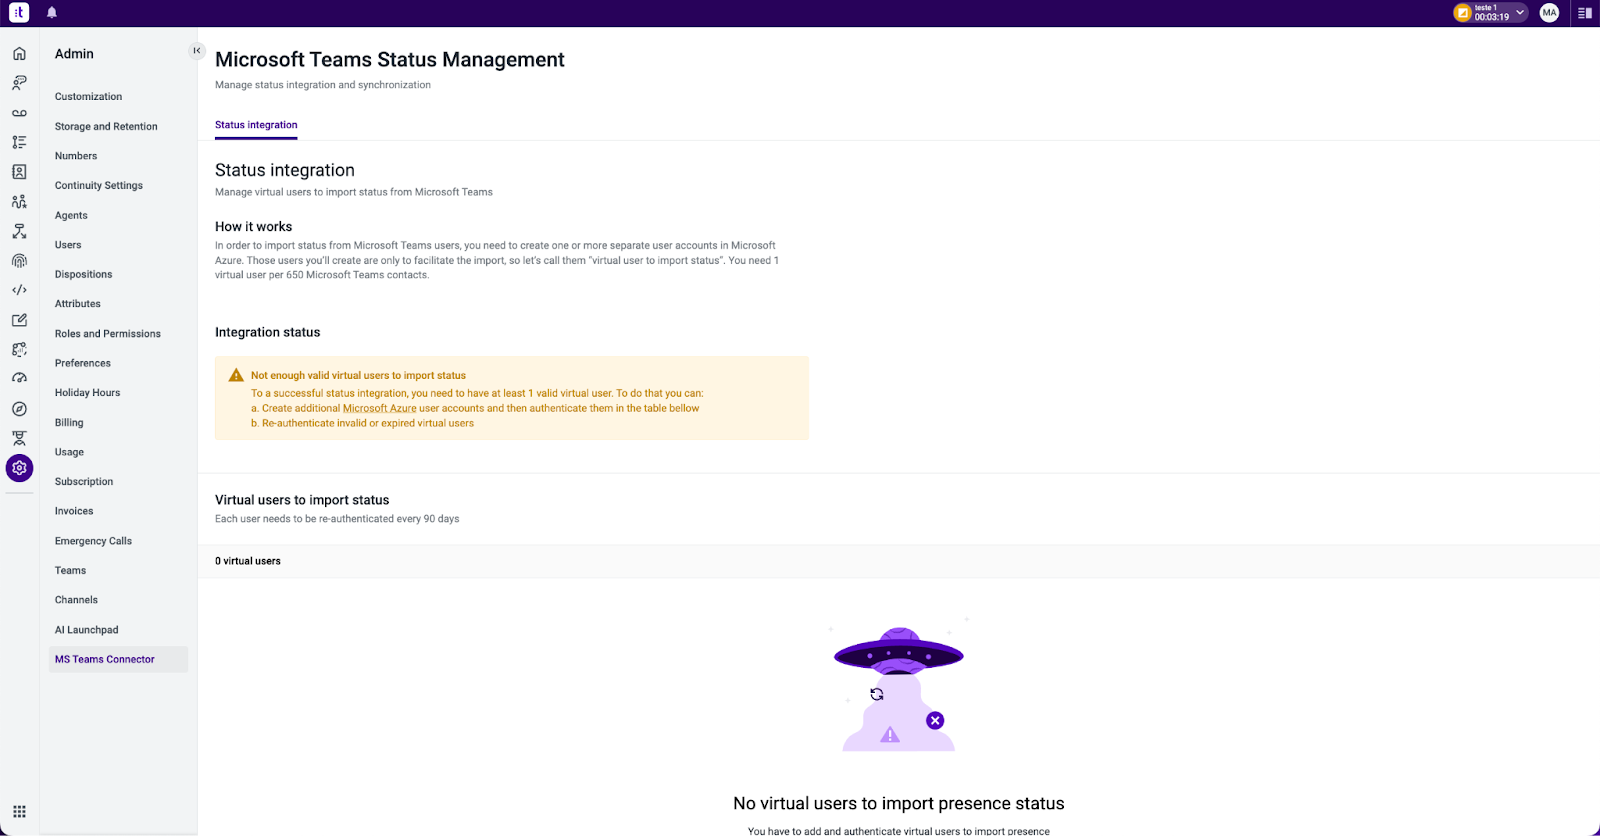Open Subscription in the Admin menu

click(84, 482)
